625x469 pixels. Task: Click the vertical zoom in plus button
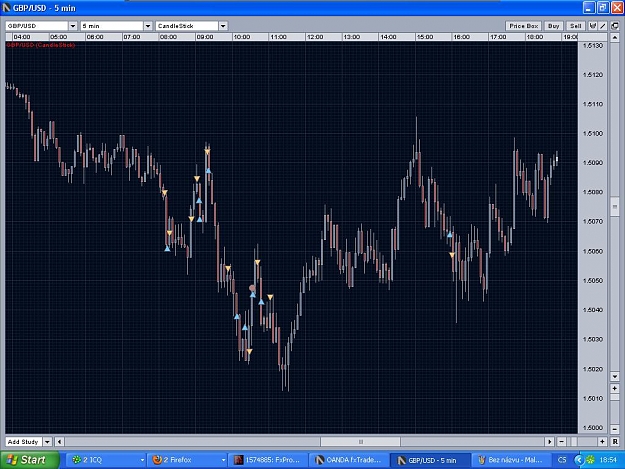point(615,388)
